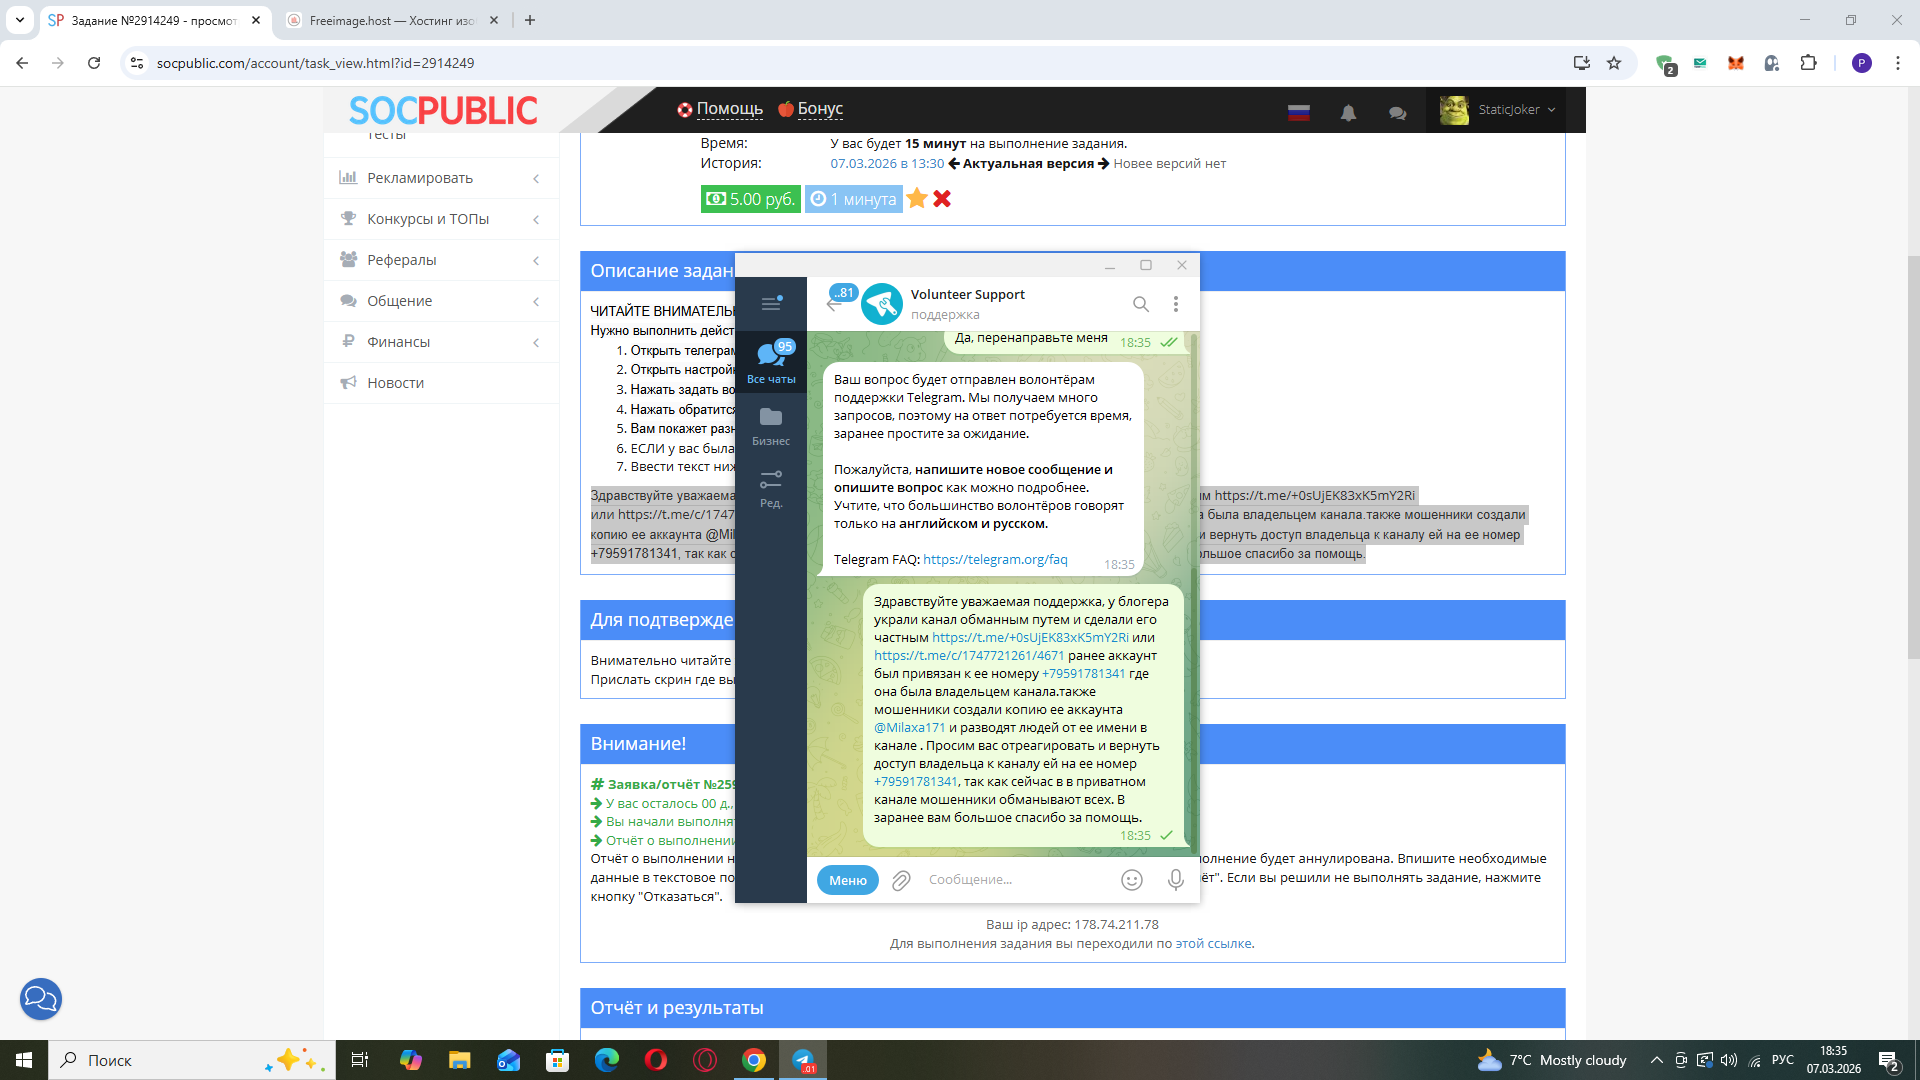Open the Telegram hamburger menu
This screenshot has height=1080, width=1920.
point(771,303)
